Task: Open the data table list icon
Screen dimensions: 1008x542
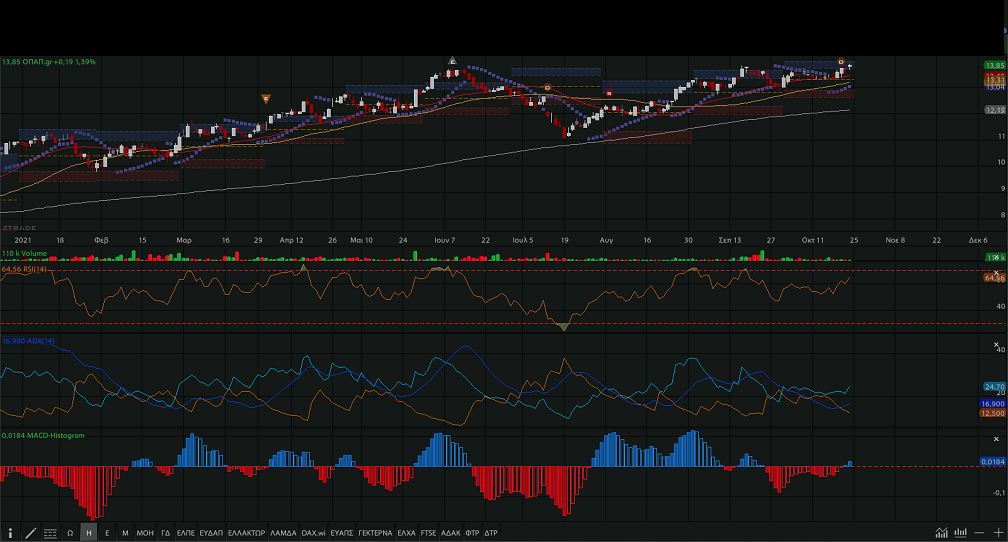Action: [x=50, y=533]
